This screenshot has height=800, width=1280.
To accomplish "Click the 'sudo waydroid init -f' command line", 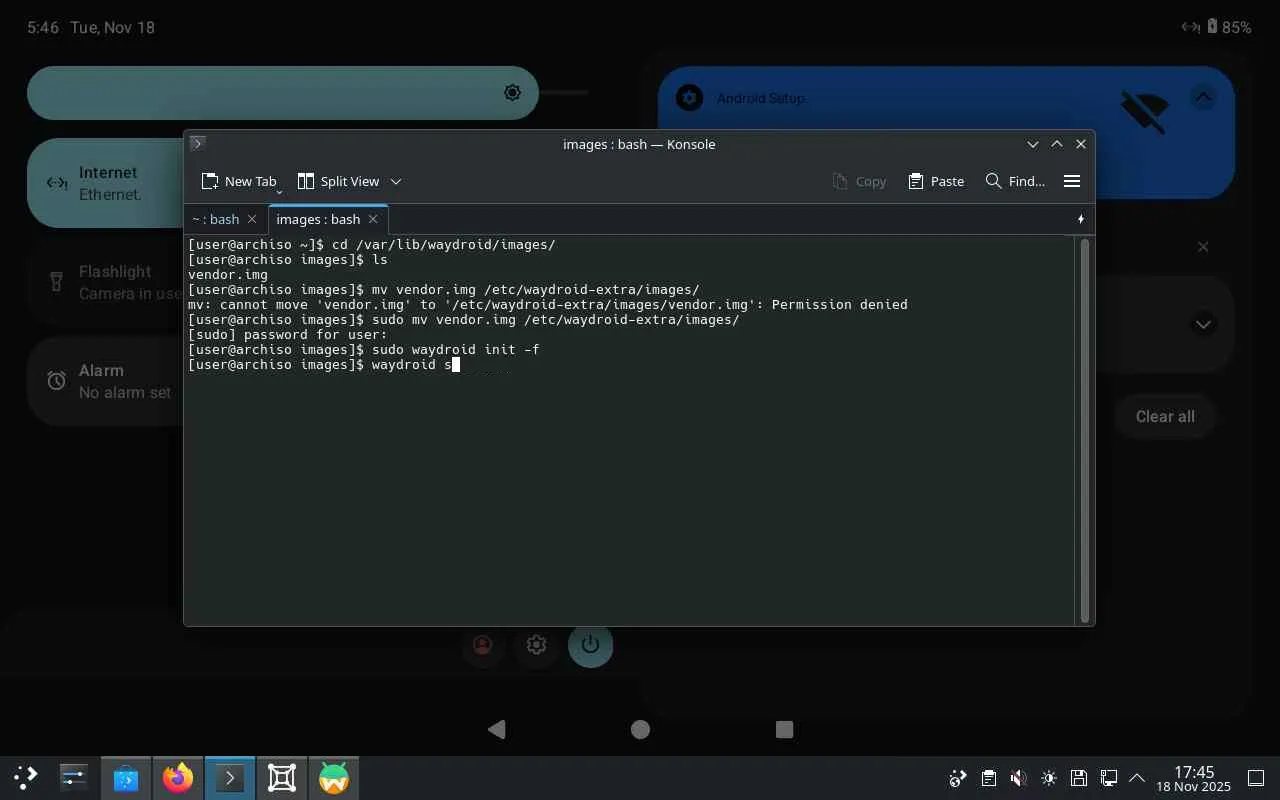I will [364, 349].
